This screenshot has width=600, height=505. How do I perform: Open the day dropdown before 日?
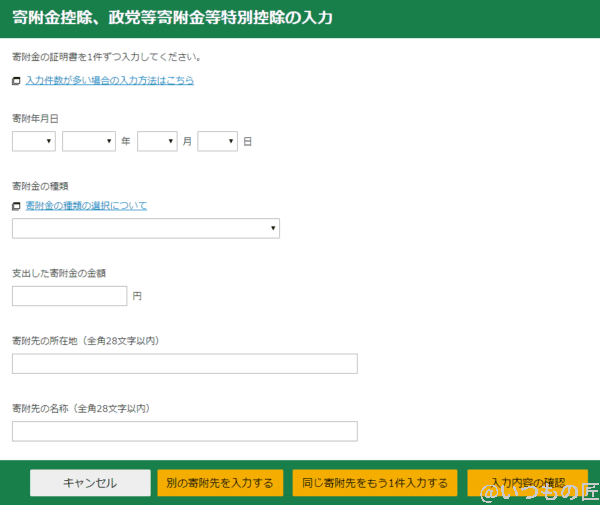click(217, 142)
